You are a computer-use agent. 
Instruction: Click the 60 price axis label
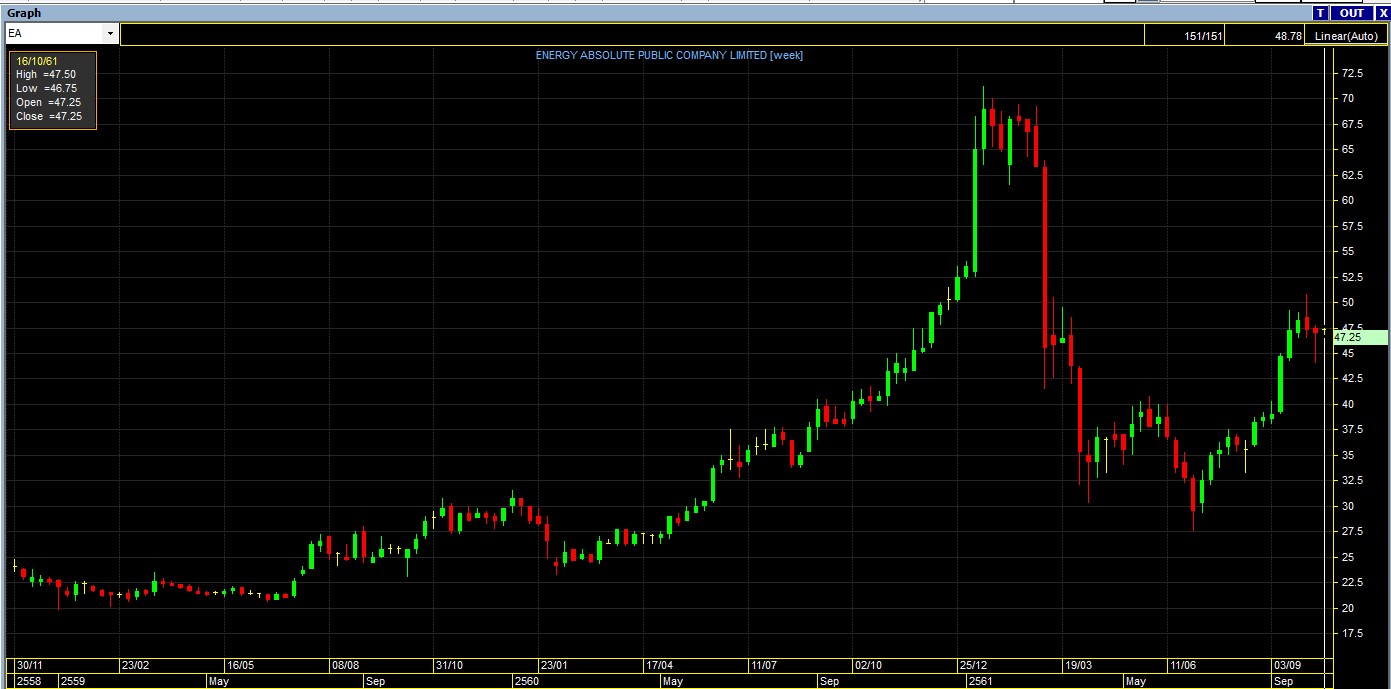click(1348, 200)
